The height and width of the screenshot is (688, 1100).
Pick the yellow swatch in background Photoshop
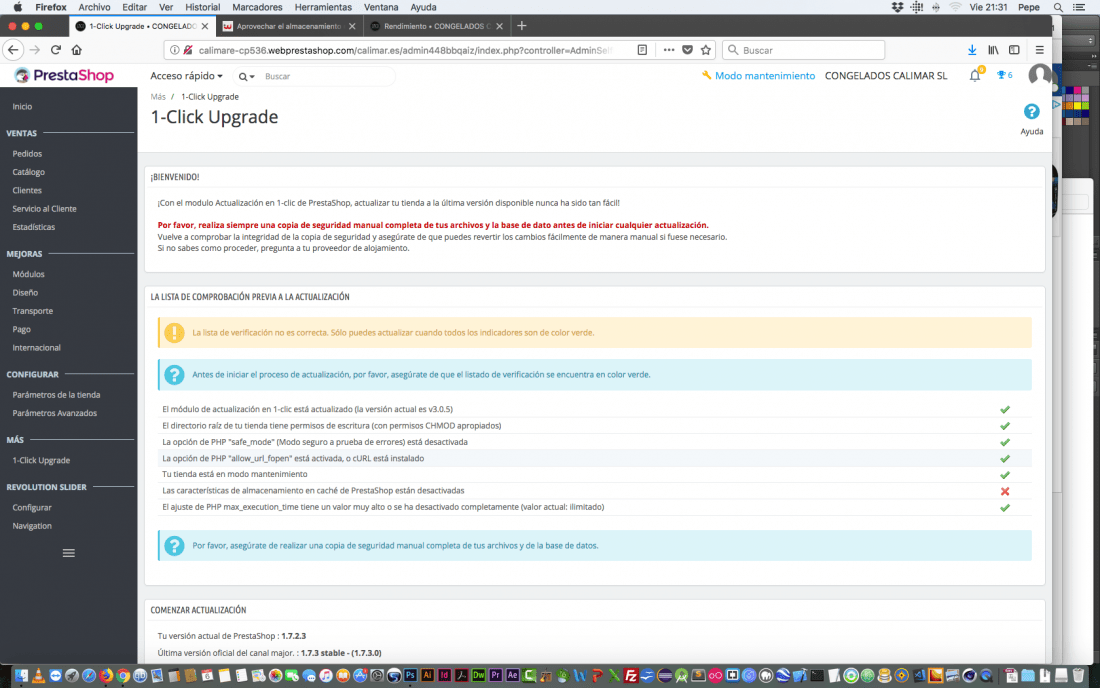point(1077,105)
